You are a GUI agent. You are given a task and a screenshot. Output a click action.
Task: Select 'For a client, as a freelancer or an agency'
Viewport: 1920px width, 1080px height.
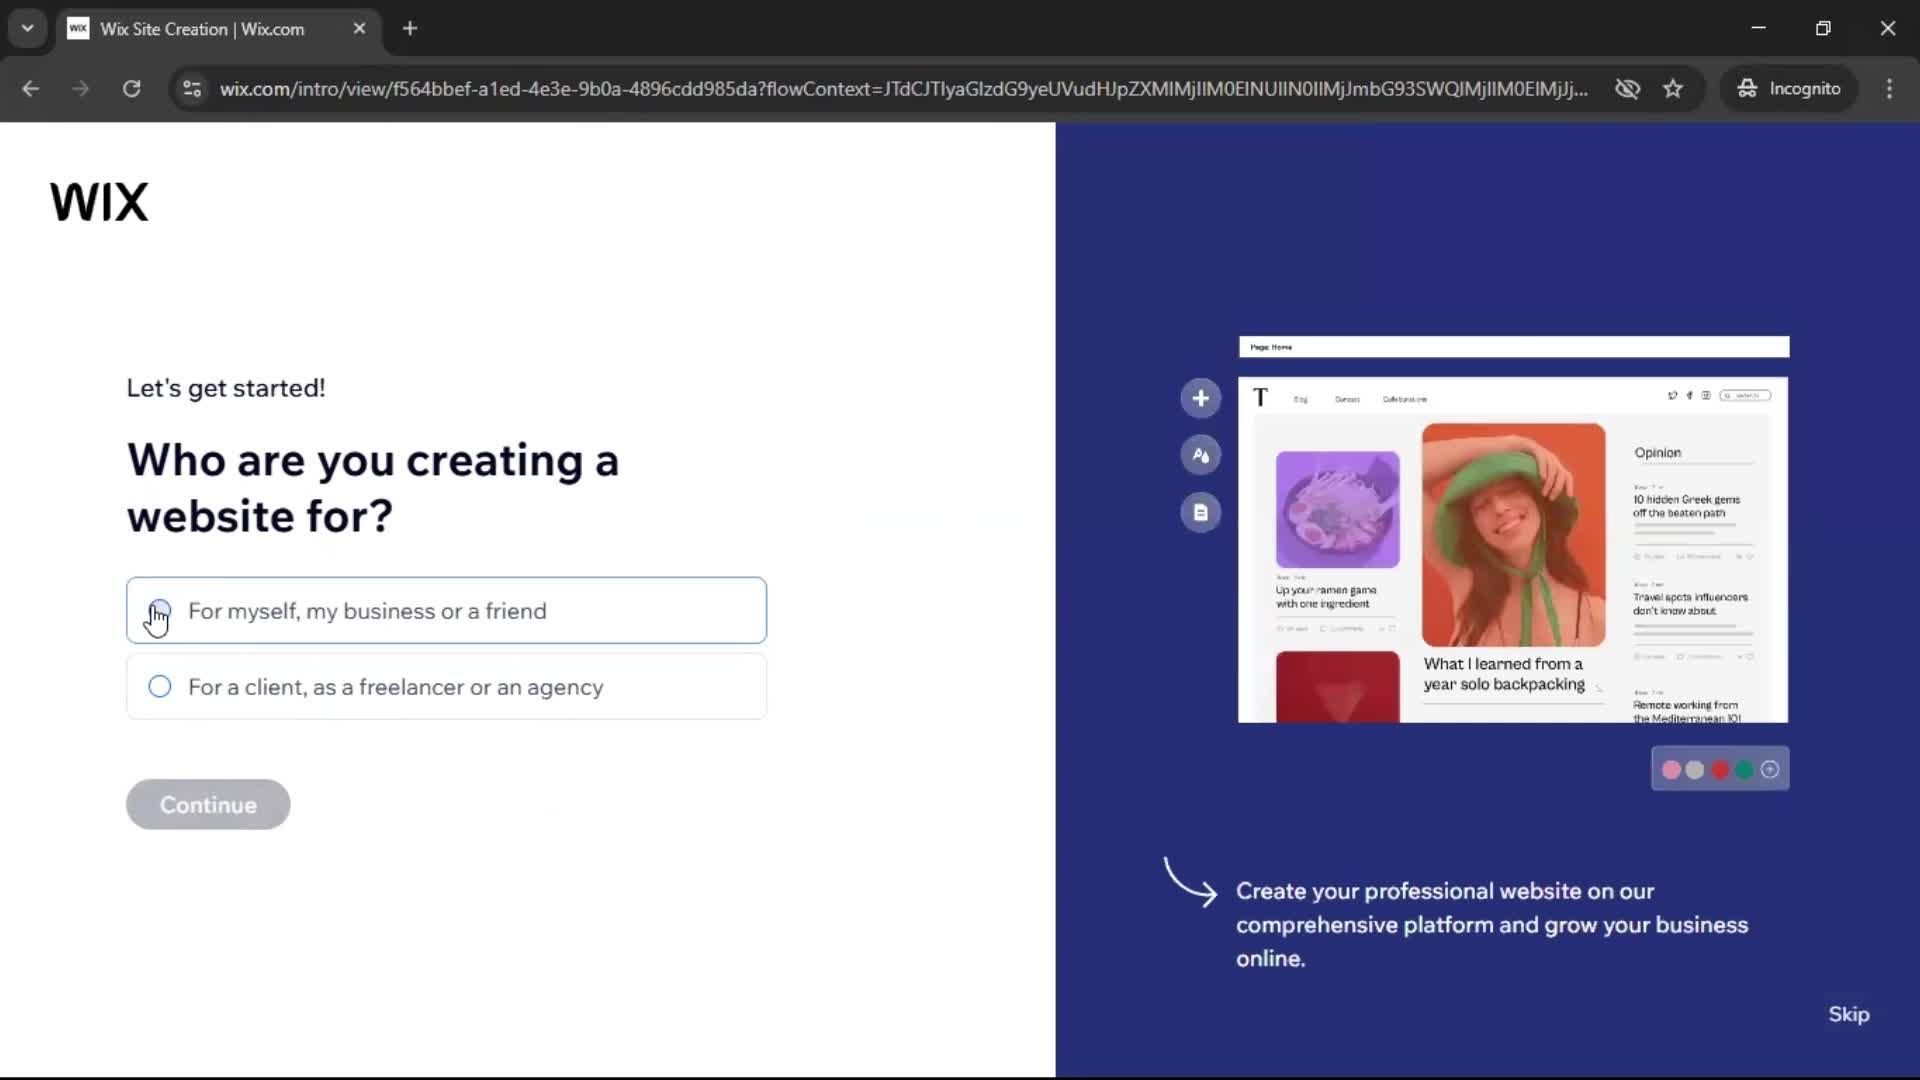tap(446, 687)
